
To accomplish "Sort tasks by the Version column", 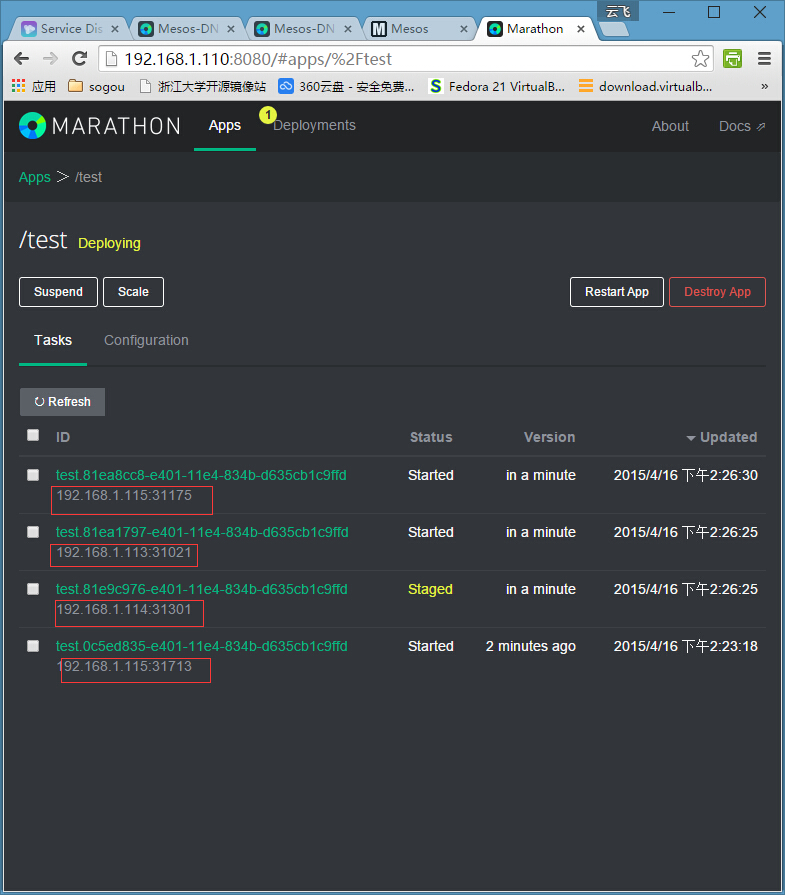I will coord(549,437).
